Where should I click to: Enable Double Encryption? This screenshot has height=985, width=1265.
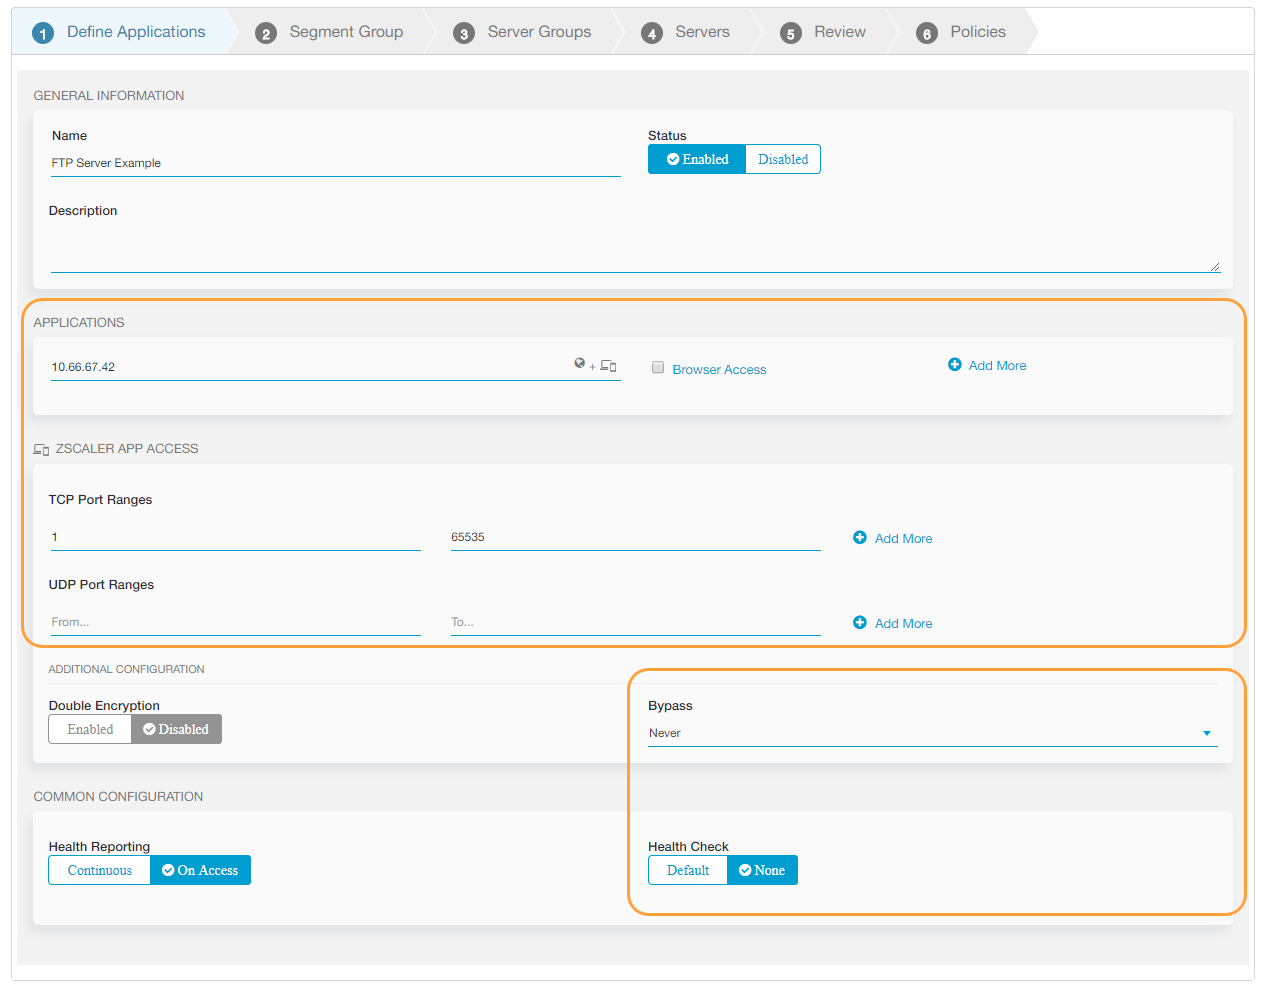tap(90, 729)
